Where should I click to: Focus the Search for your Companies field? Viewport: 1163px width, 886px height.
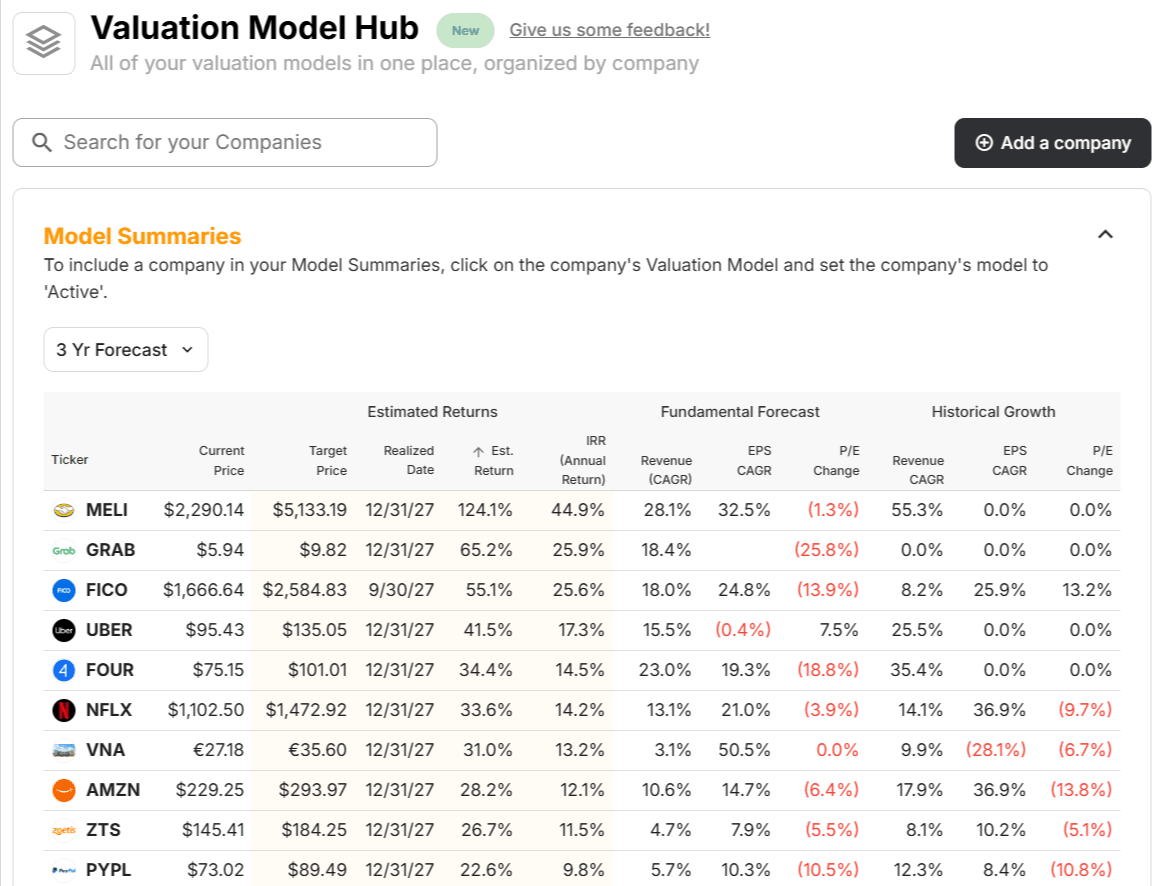tap(225, 142)
